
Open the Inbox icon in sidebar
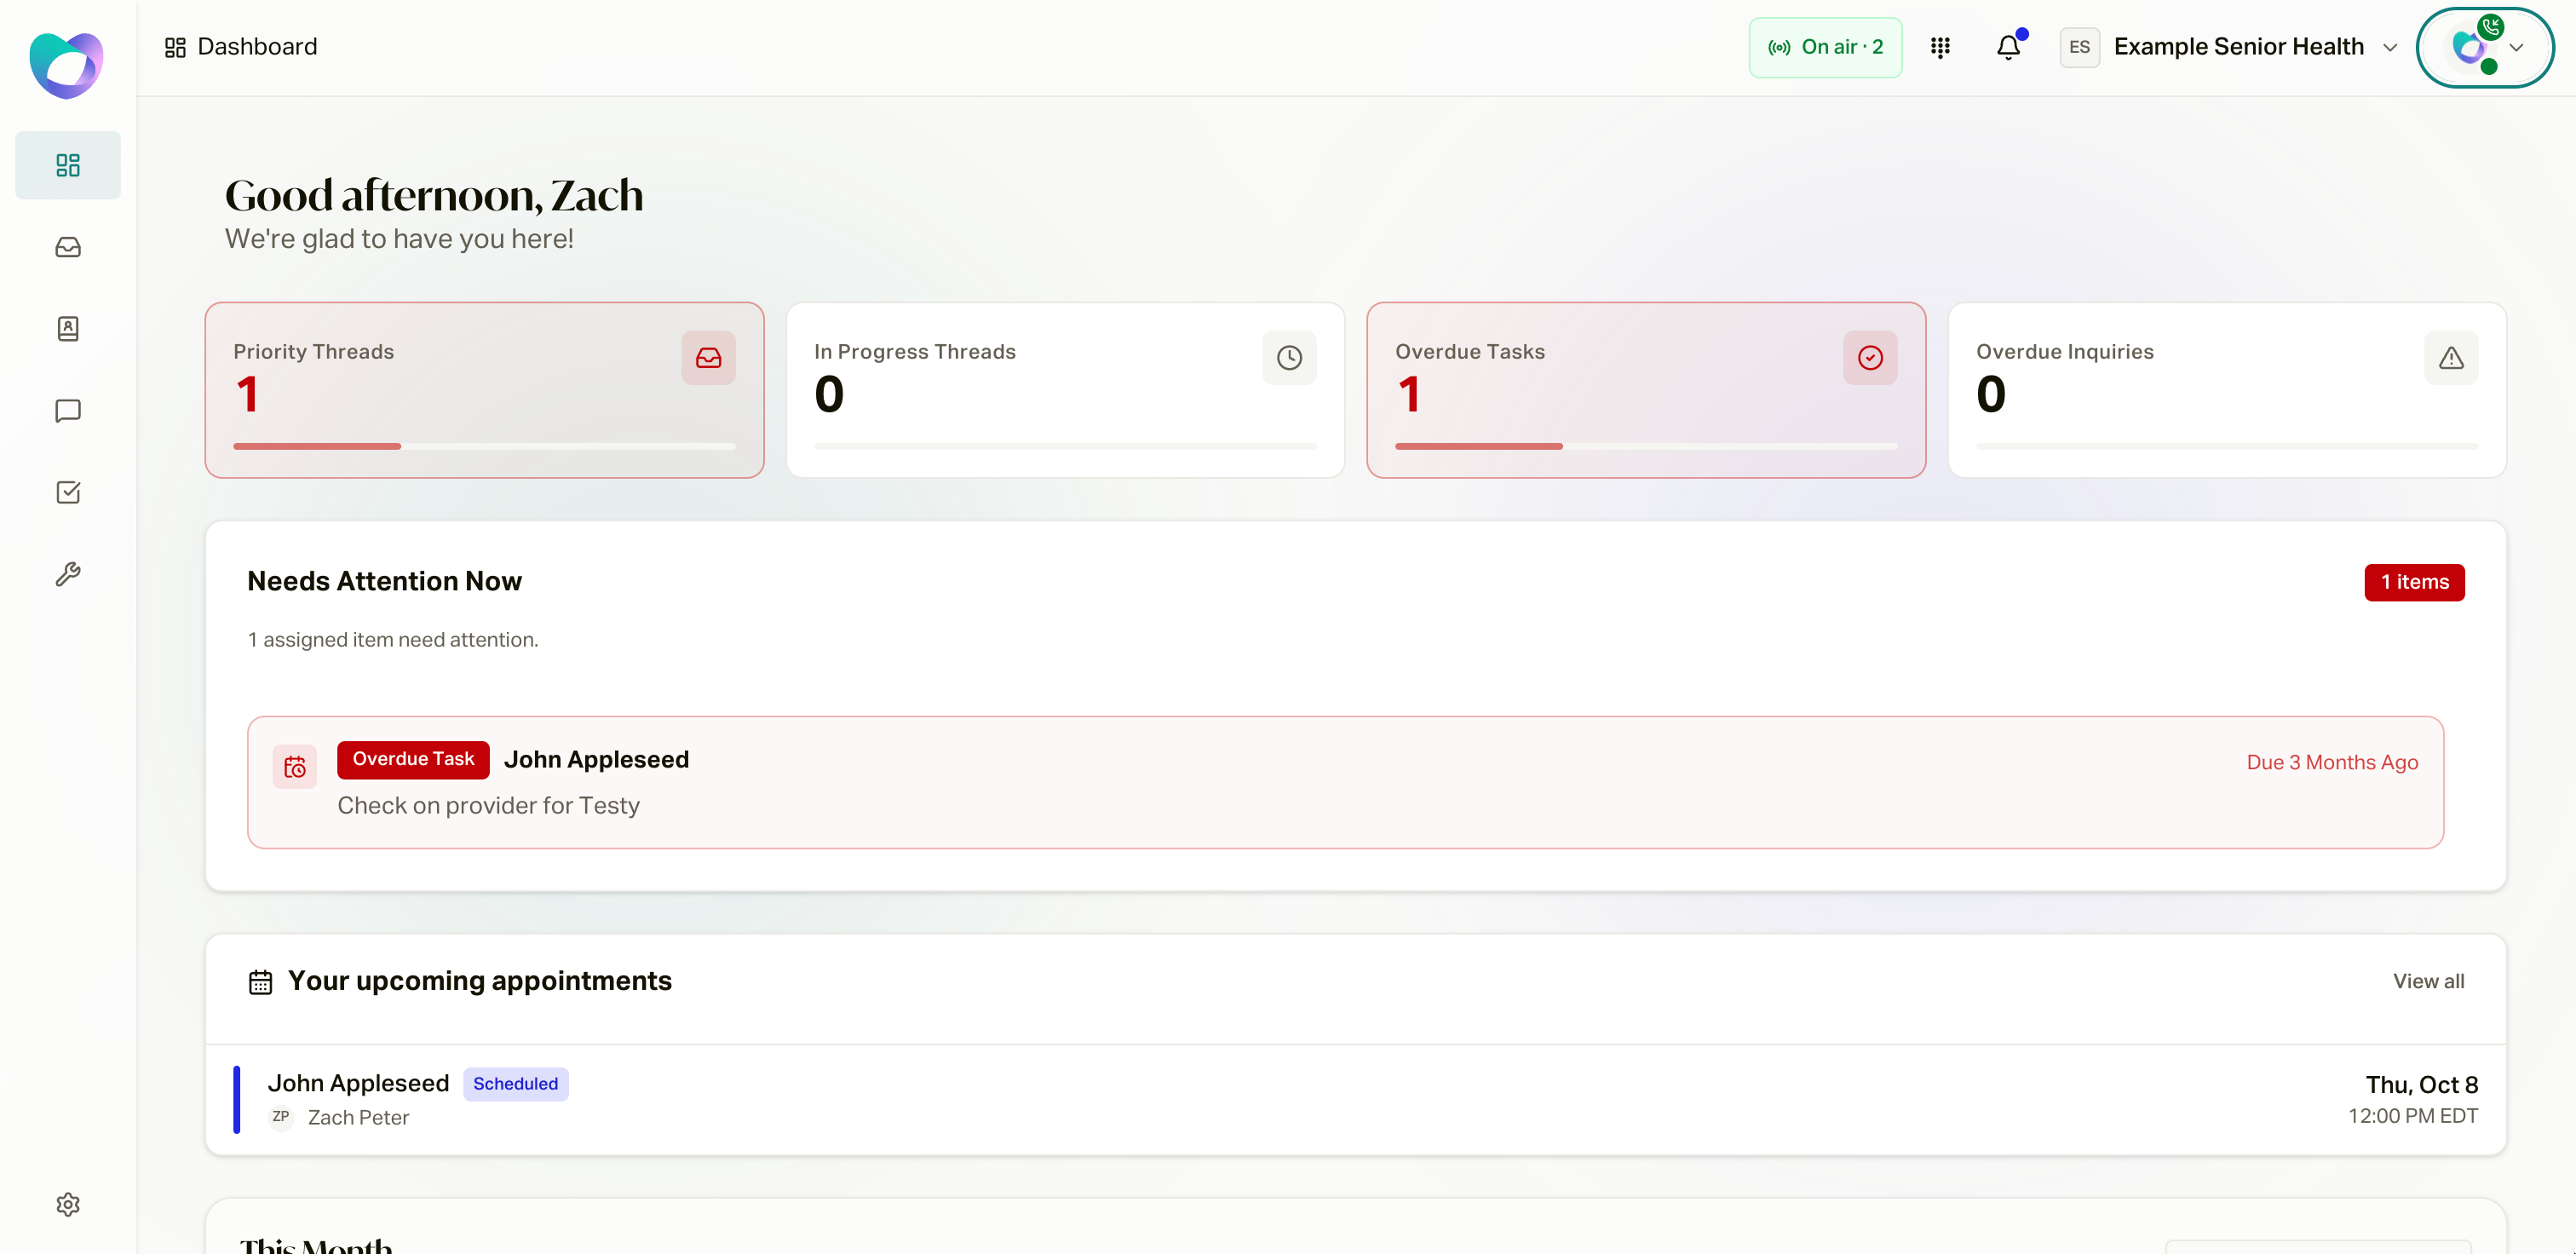coord(68,247)
